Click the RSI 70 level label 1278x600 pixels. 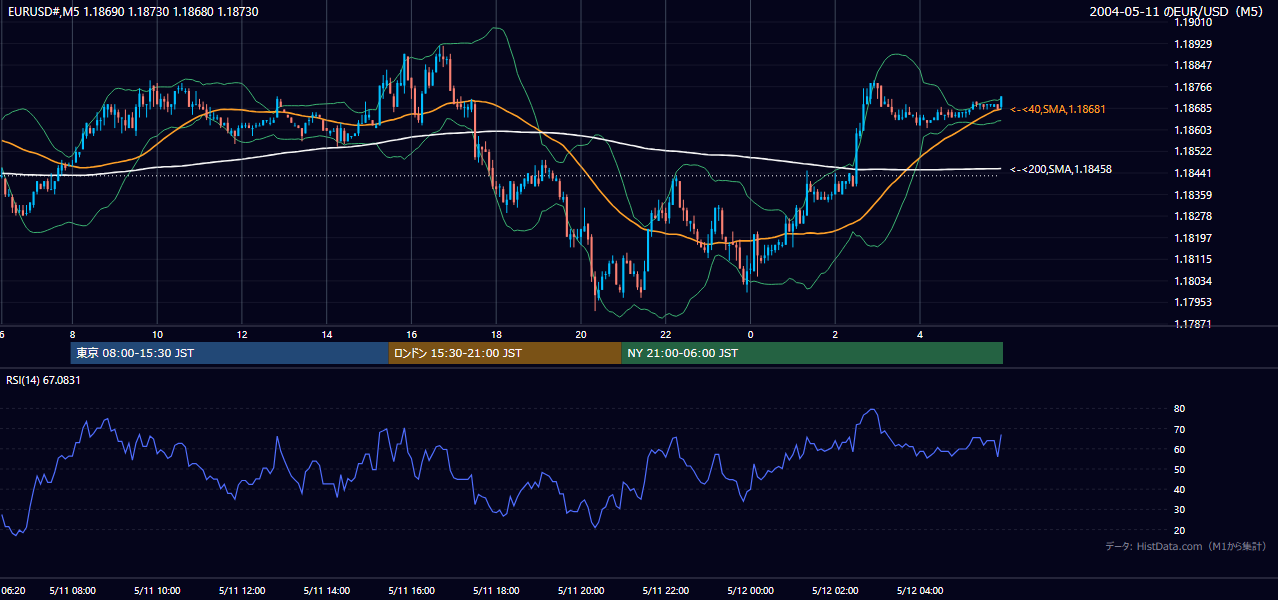[x=1179, y=429]
